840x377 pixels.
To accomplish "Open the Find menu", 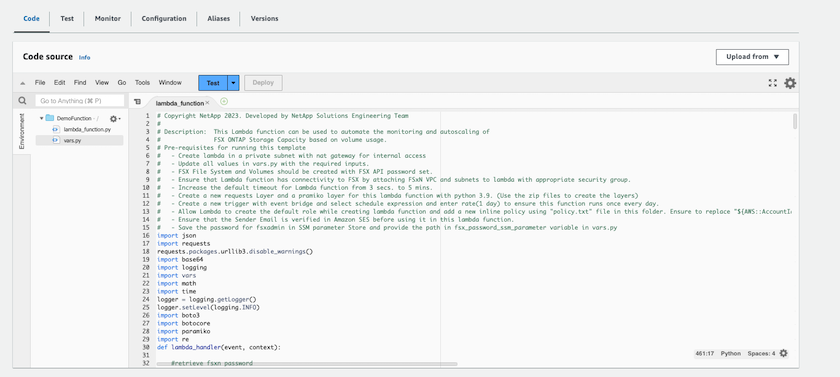I will click(80, 82).
